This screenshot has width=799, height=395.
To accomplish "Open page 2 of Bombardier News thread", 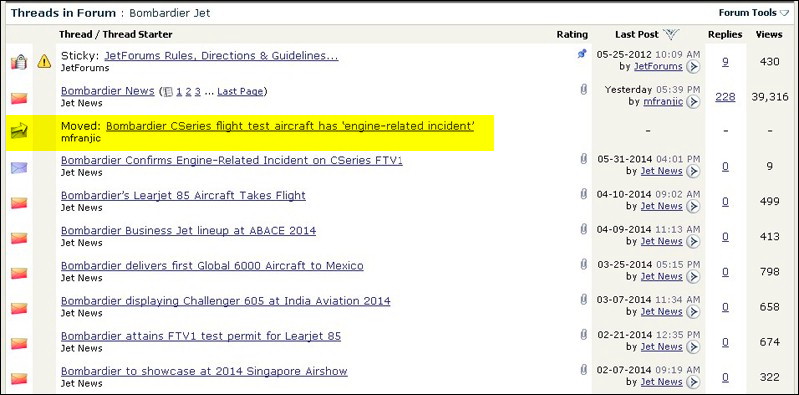I will pos(188,92).
